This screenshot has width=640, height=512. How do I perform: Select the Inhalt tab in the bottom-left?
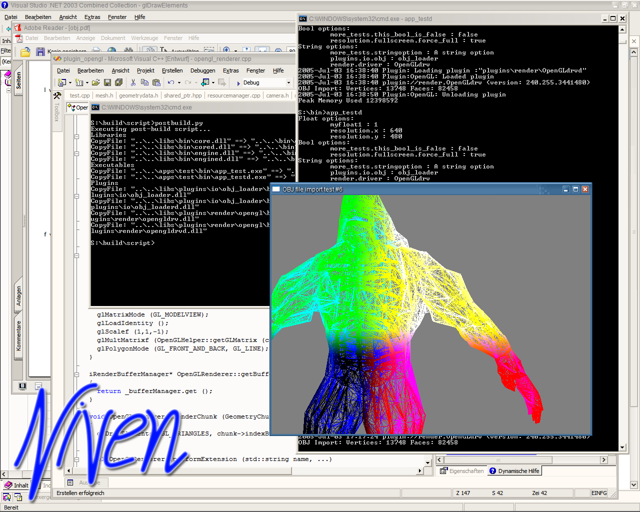(x=17, y=485)
